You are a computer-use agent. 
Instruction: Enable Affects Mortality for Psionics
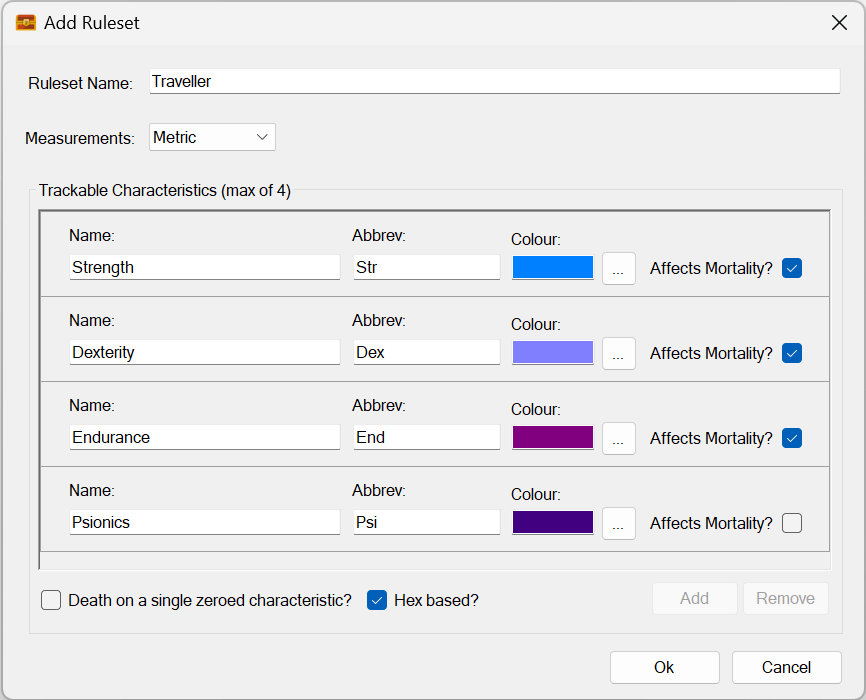[x=792, y=523]
